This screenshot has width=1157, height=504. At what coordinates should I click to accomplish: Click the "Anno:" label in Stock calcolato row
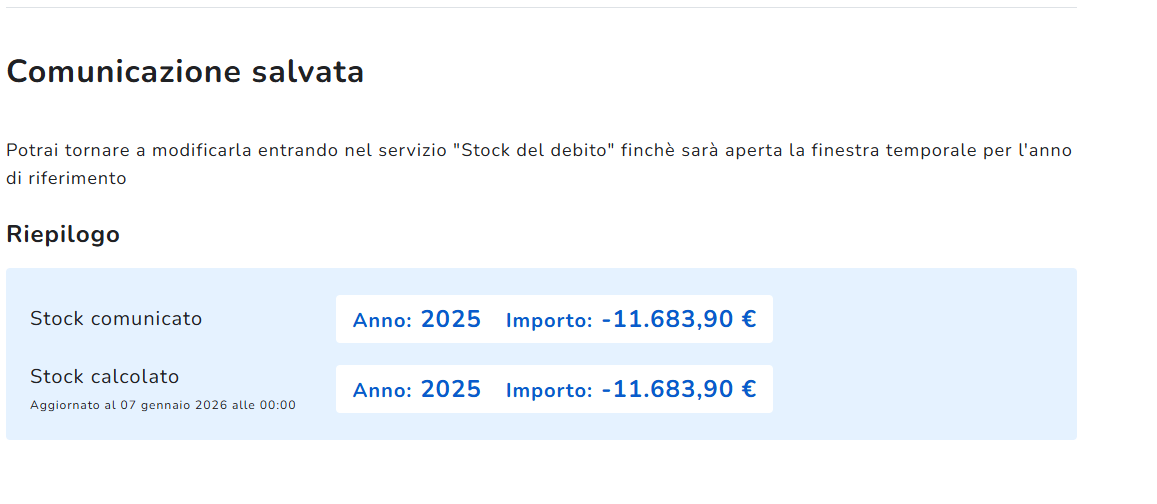(x=382, y=391)
